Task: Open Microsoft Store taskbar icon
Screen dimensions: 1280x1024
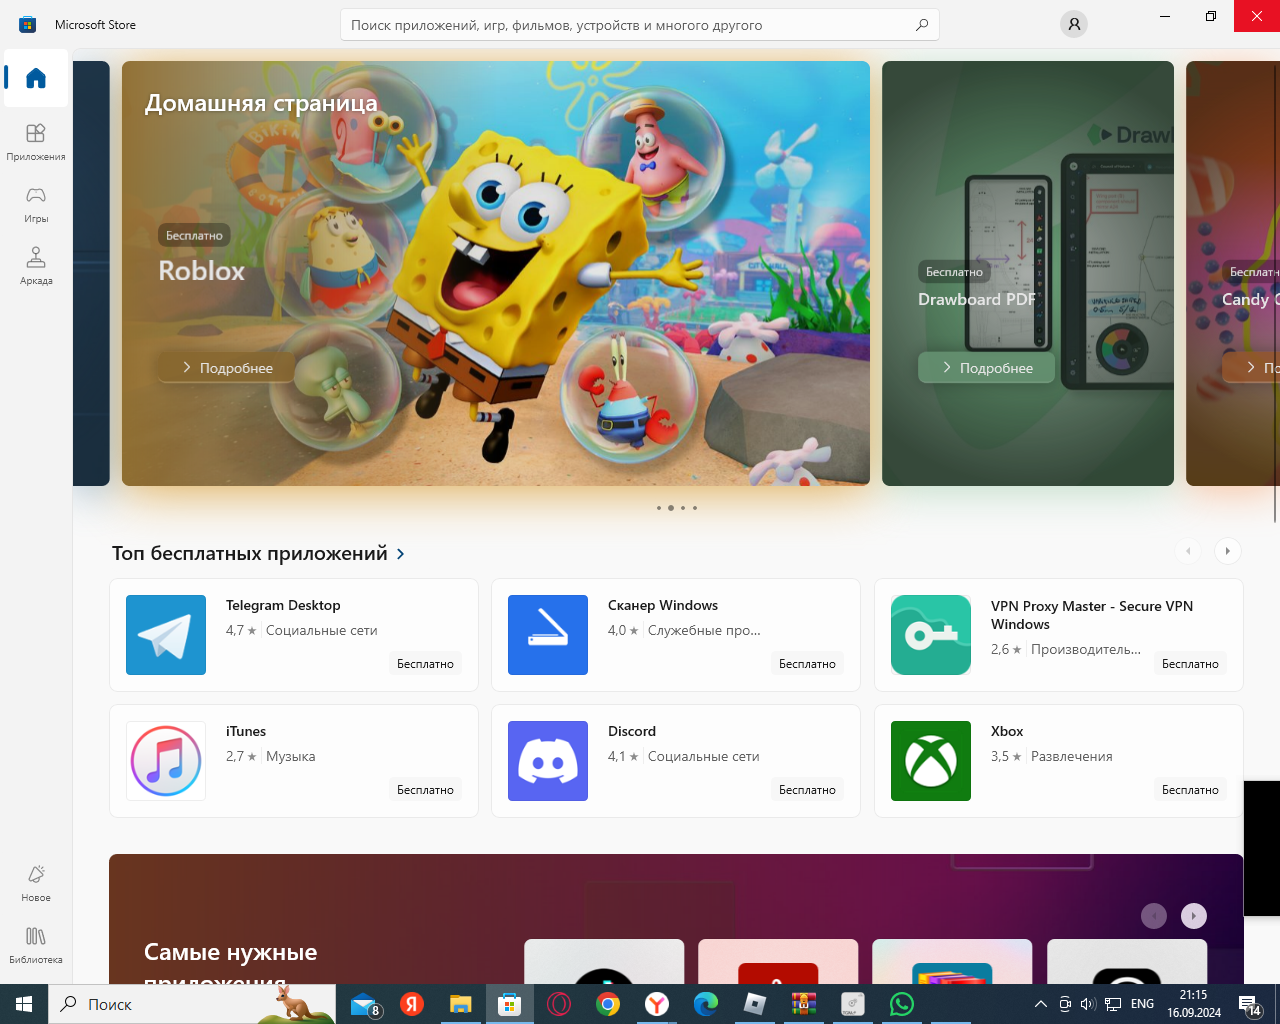Action: (x=509, y=1004)
